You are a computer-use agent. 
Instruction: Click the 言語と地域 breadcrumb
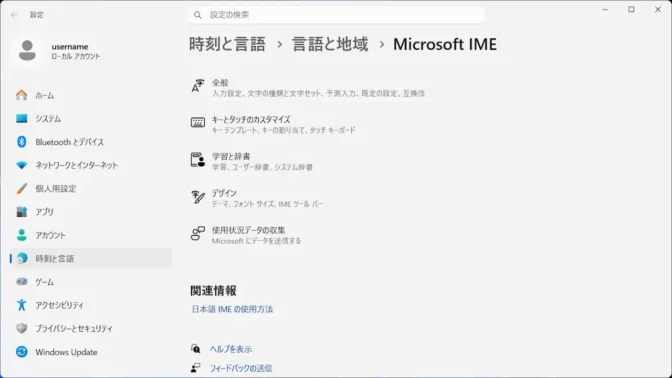(x=330, y=44)
